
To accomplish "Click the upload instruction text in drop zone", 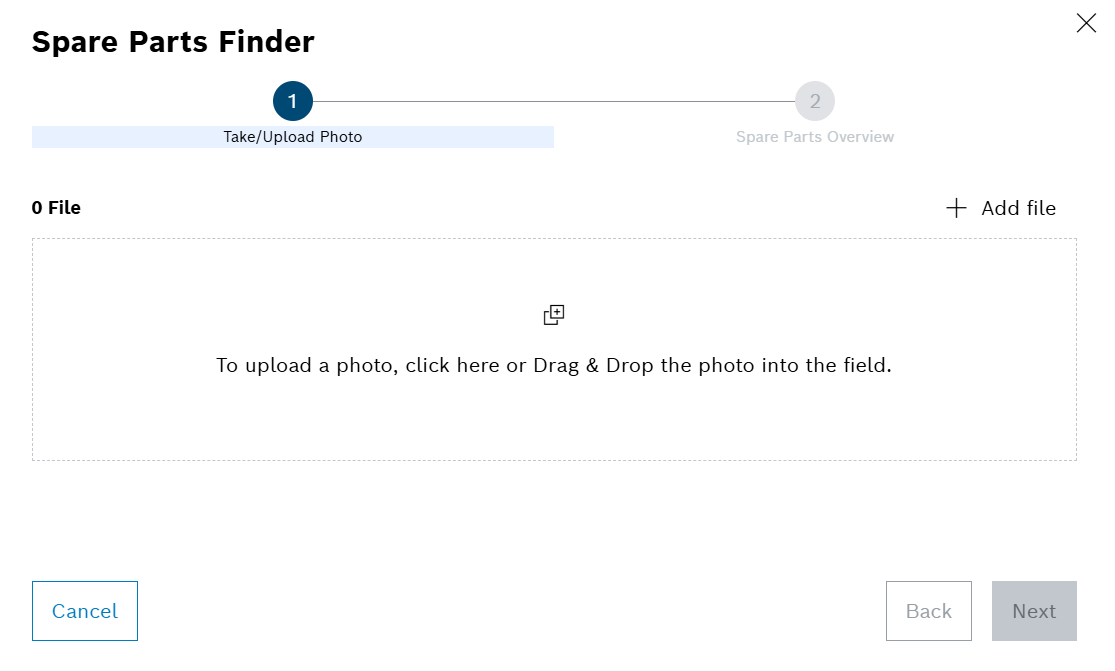I will (553, 365).
